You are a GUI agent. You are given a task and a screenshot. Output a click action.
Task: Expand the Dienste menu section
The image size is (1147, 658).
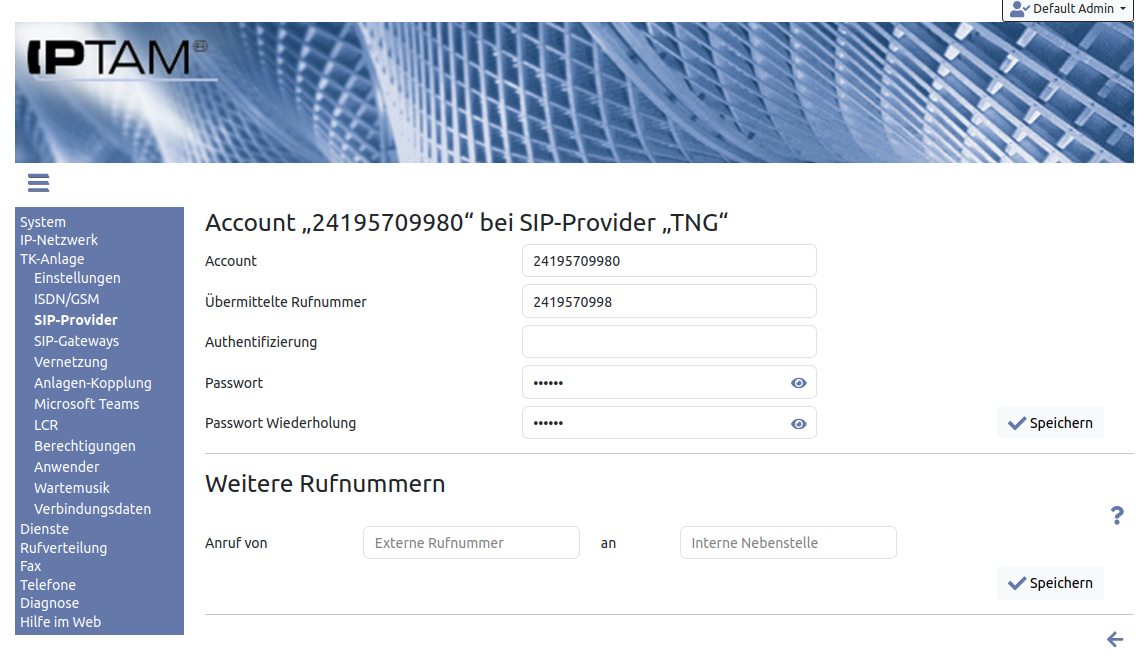pos(44,529)
